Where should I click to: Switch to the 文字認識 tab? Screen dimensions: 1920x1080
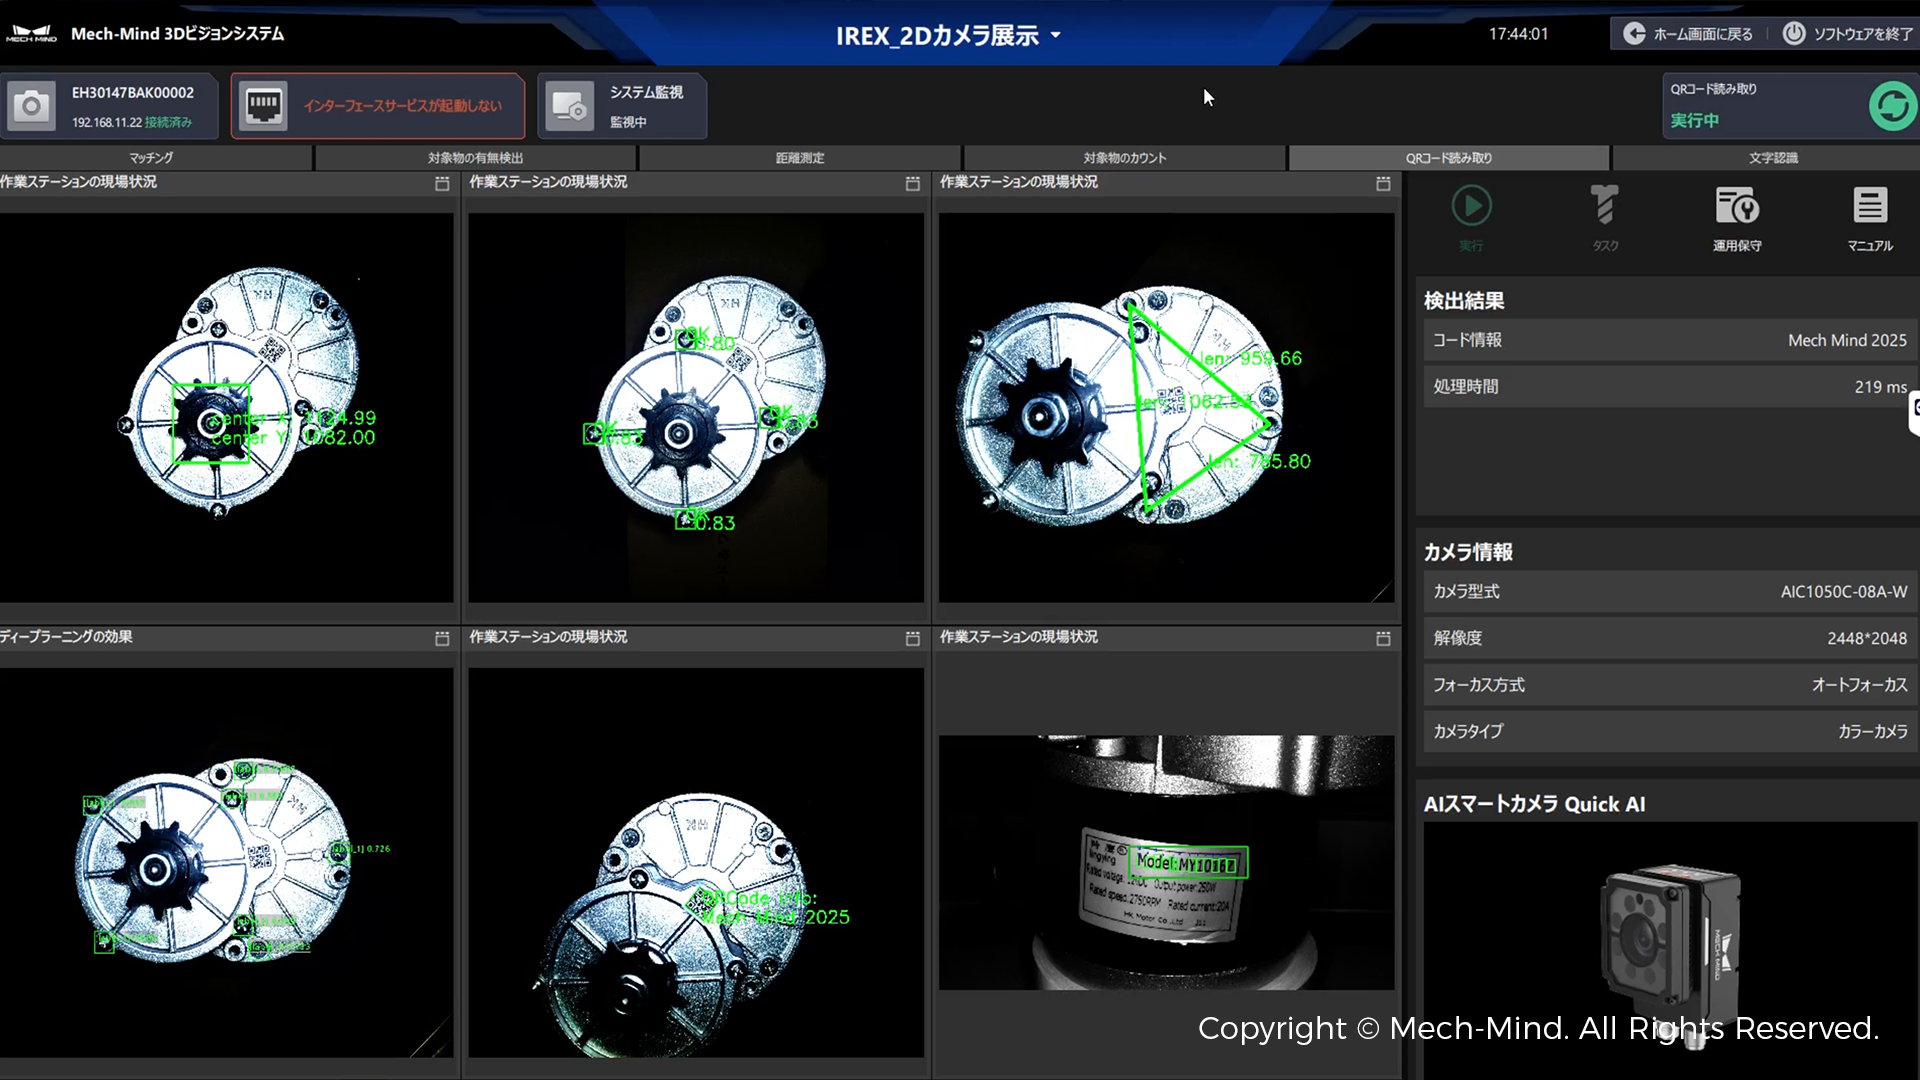pyautogui.click(x=1772, y=157)
